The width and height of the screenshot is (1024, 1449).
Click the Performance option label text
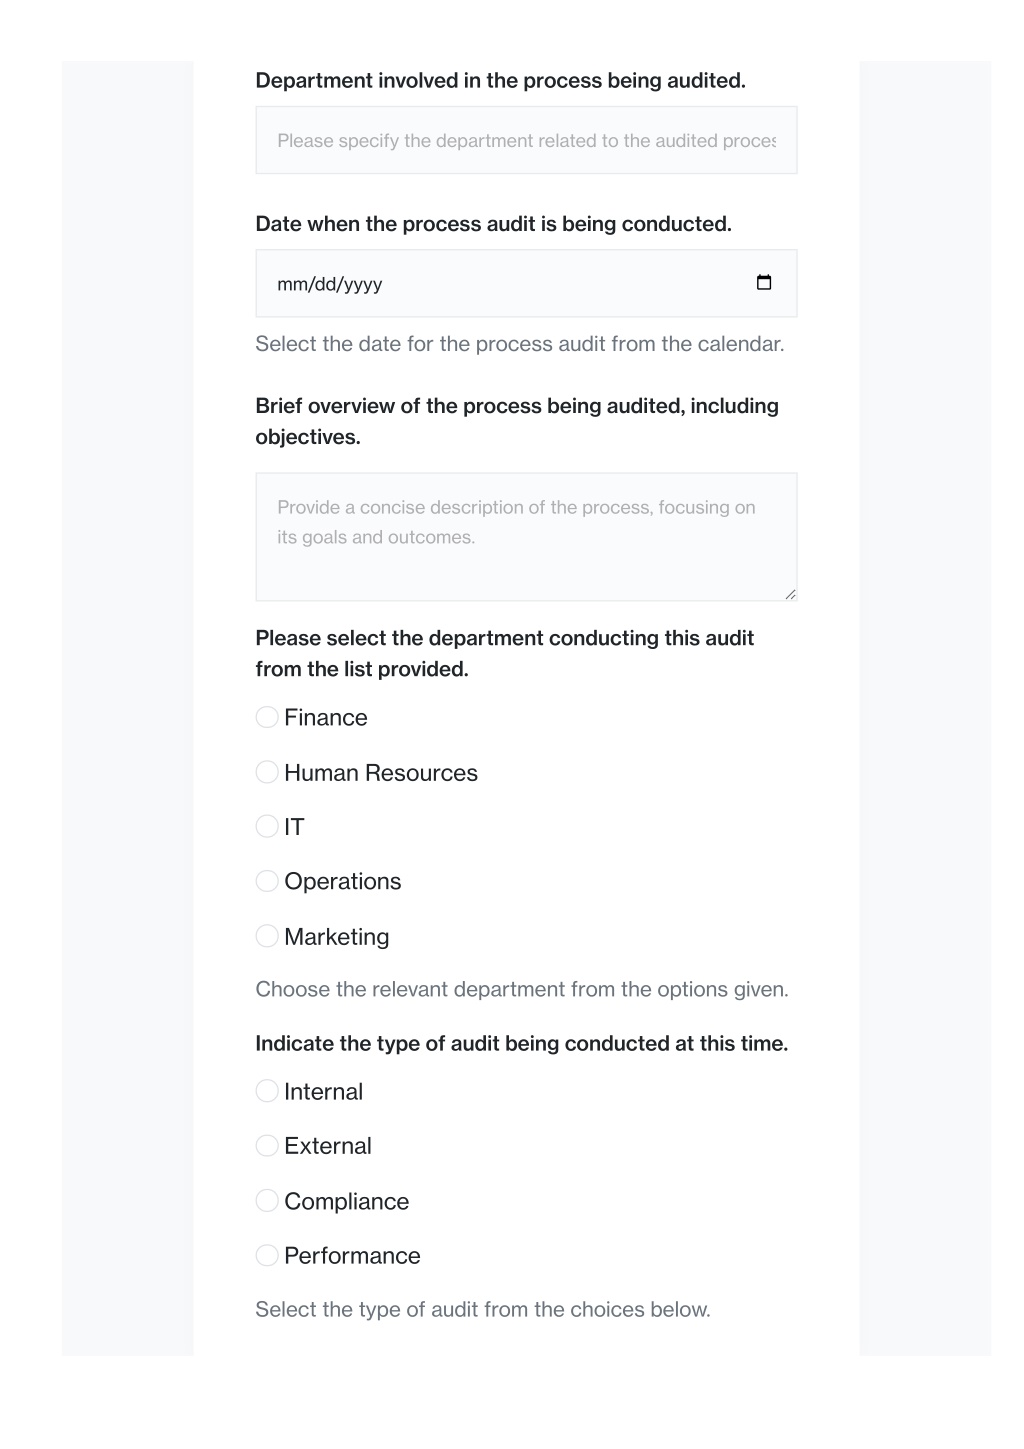coord(352,1256)
